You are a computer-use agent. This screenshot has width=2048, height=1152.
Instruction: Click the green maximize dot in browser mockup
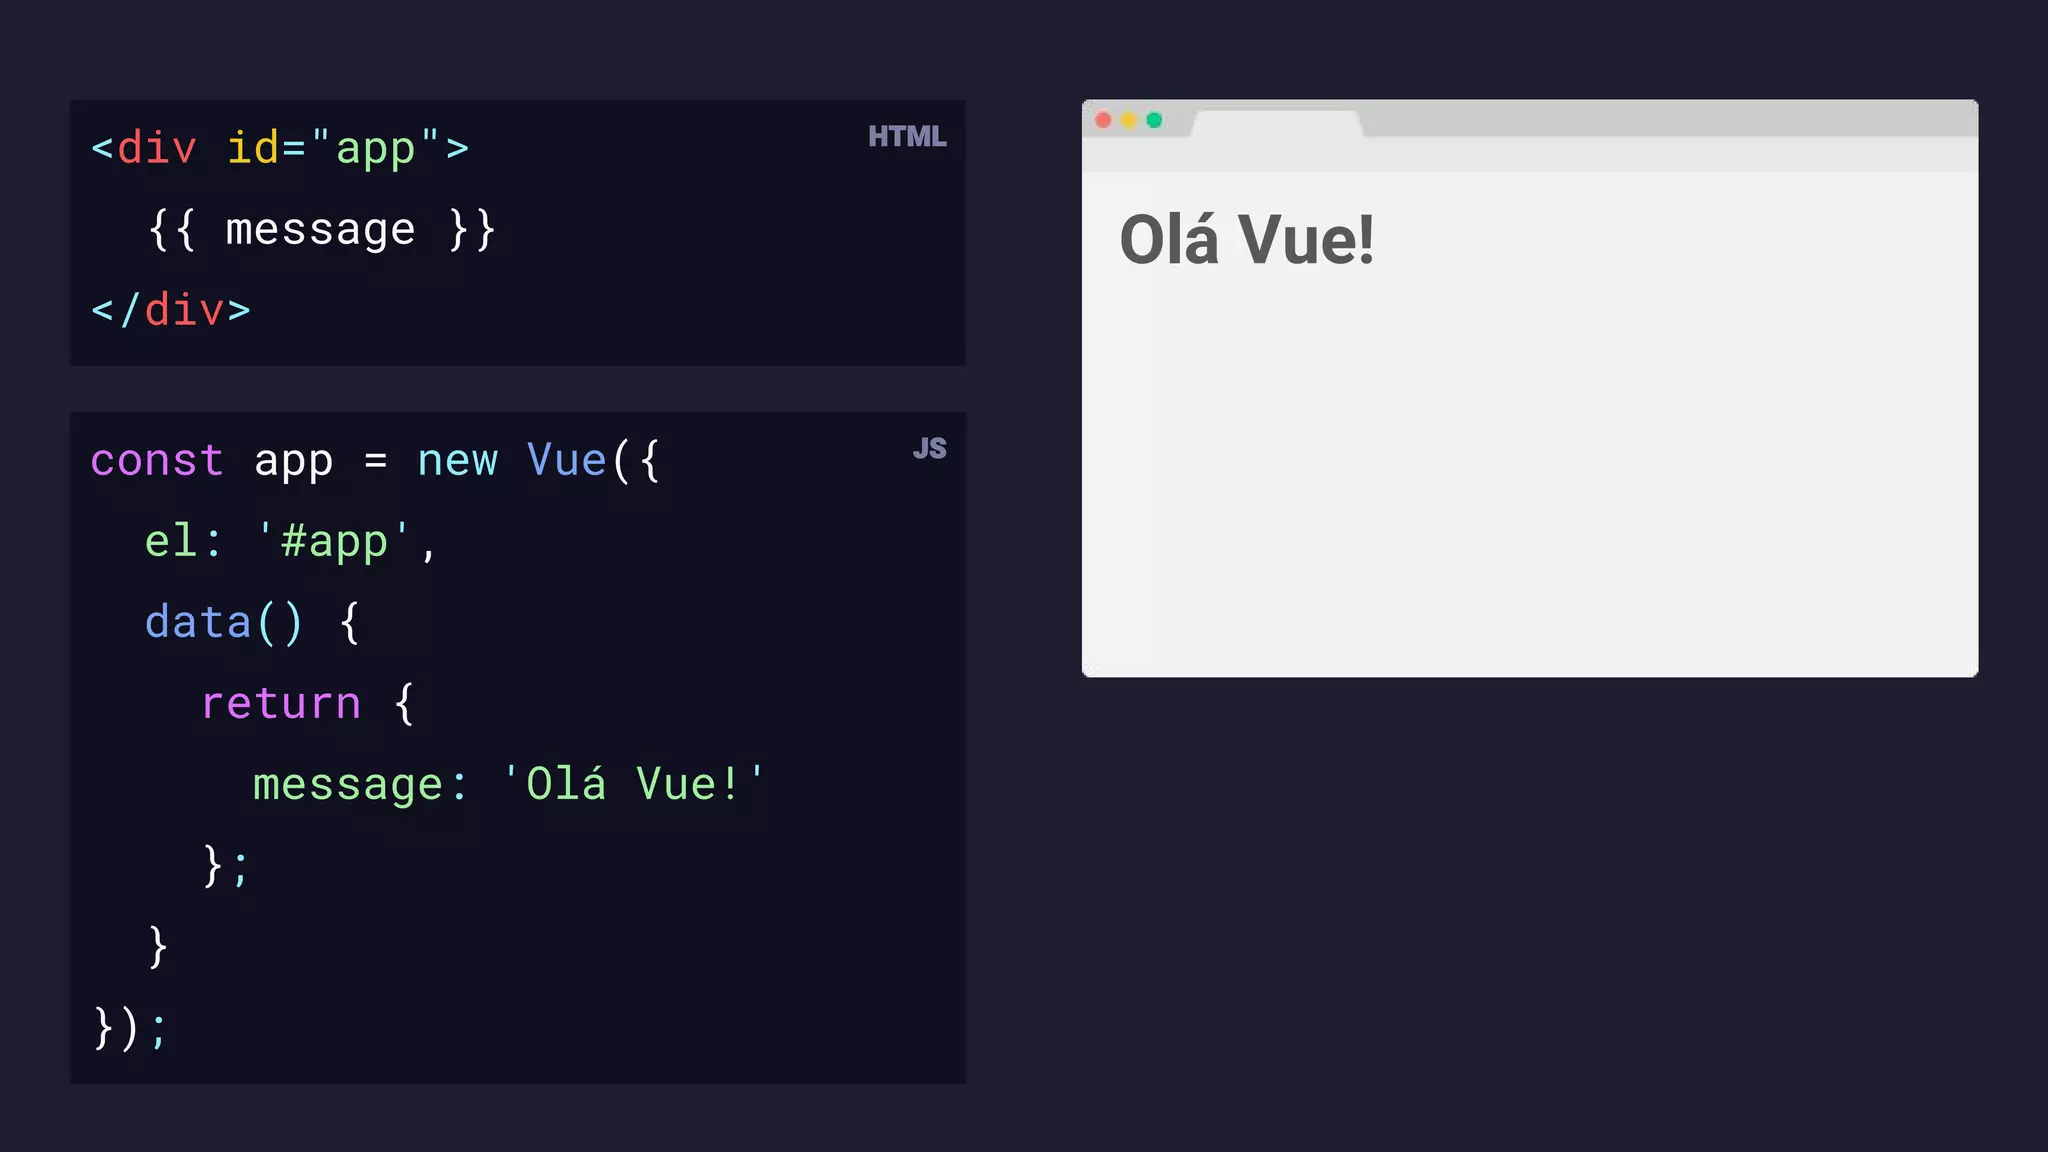click(x=1154, y=120)
